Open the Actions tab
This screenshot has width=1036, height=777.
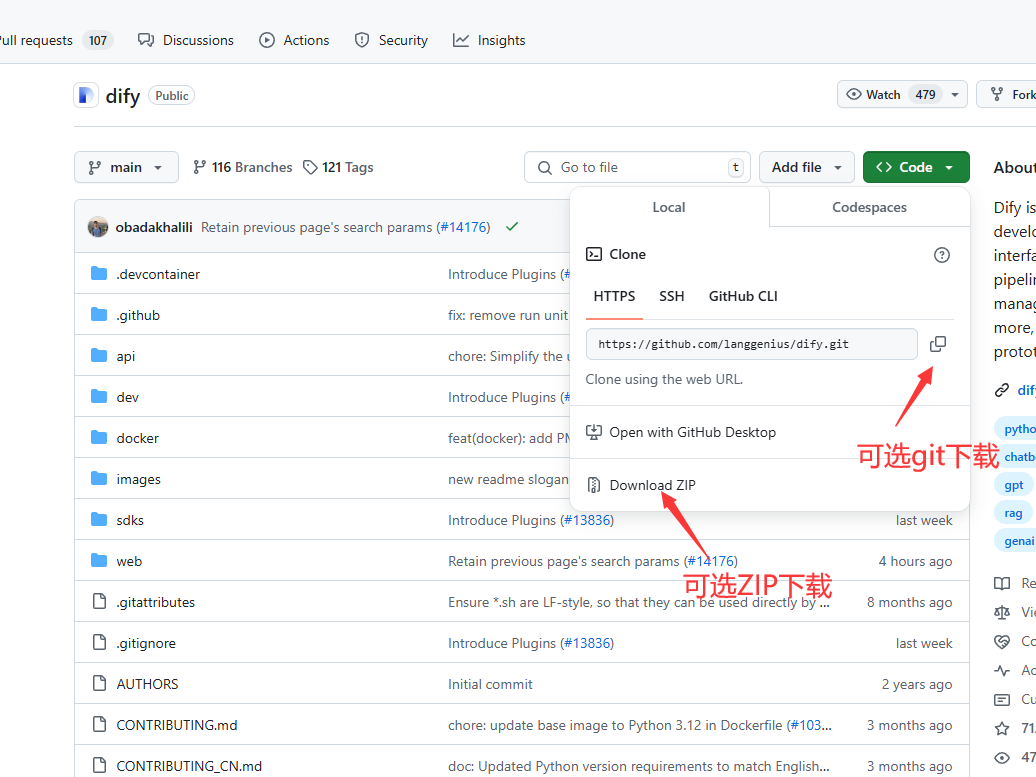[294, 40]
